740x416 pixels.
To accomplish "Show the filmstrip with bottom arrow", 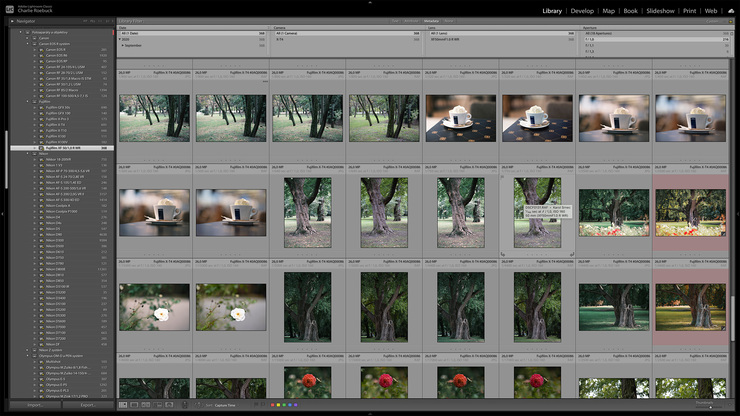I will coord(370,414).
